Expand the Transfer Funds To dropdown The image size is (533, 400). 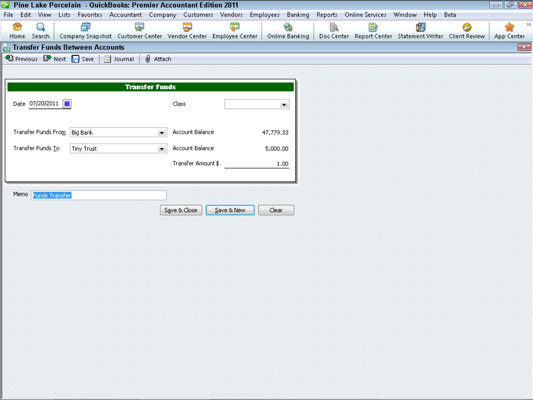[x=162, y=149]
